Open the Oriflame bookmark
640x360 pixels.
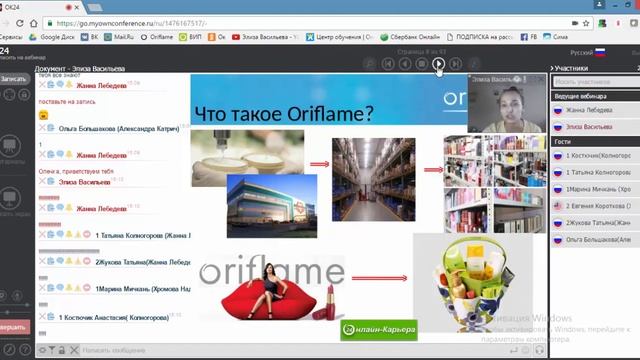(157, 37)
